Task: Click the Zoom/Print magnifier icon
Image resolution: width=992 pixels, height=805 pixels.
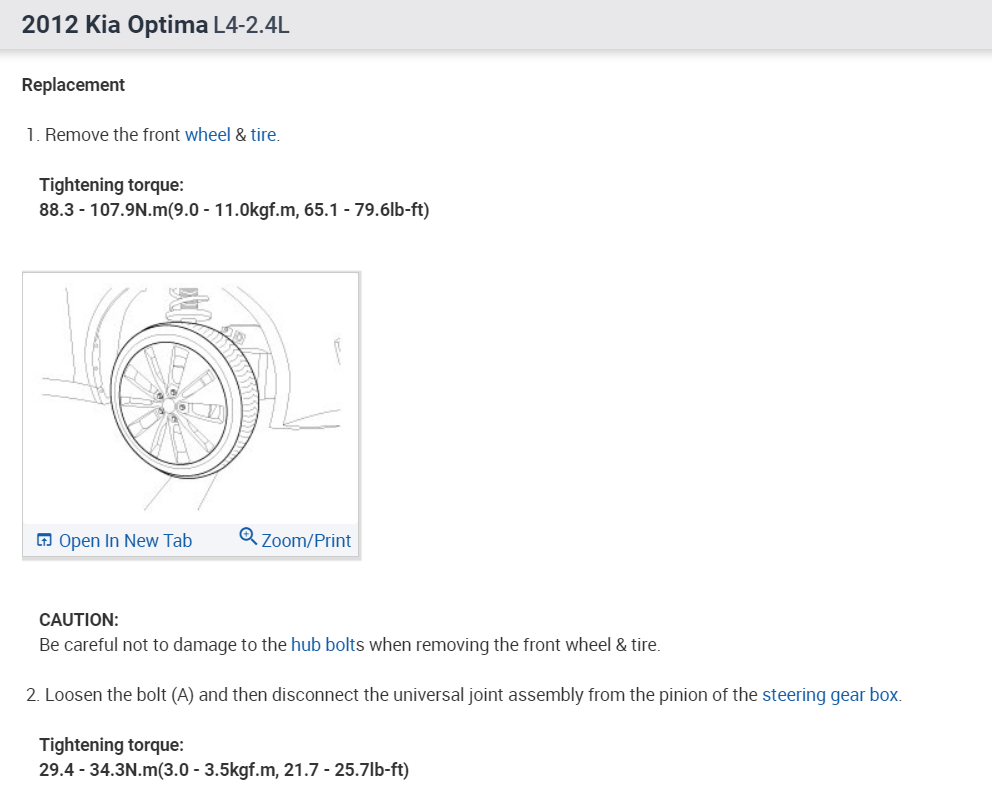Action: coord(248,537)
